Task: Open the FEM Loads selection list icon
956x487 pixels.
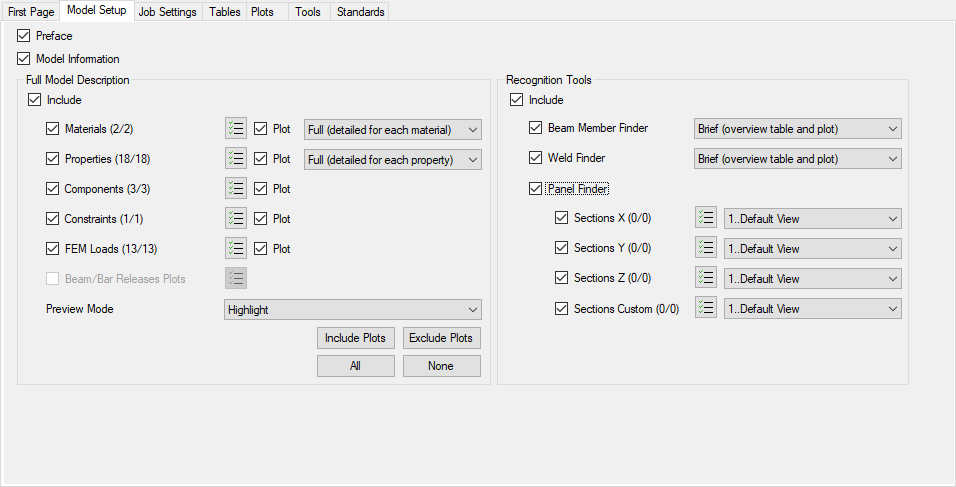Action: coord(236,249)
